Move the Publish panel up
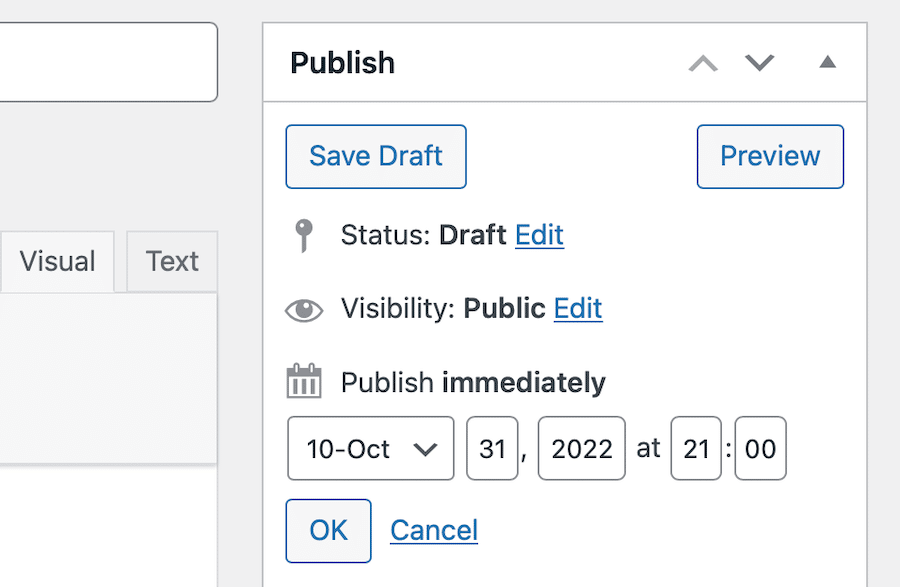900x587 pixels. [703, 64]
